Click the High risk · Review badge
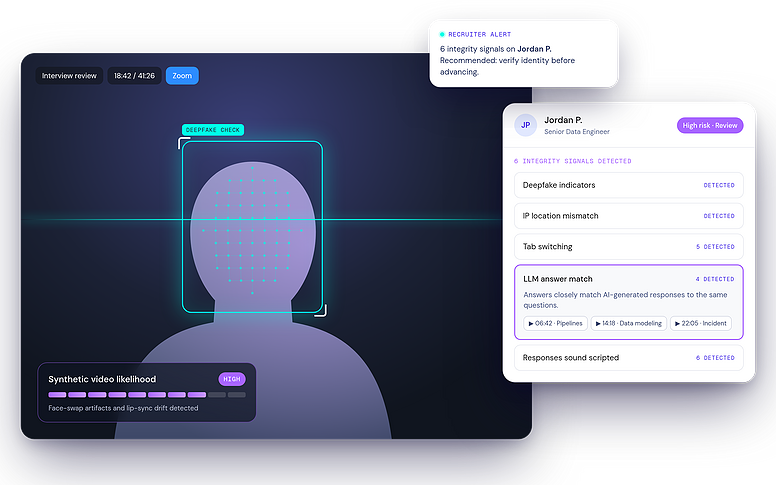Viewport: 776px width, 485px height. click(x=710, y=125)
